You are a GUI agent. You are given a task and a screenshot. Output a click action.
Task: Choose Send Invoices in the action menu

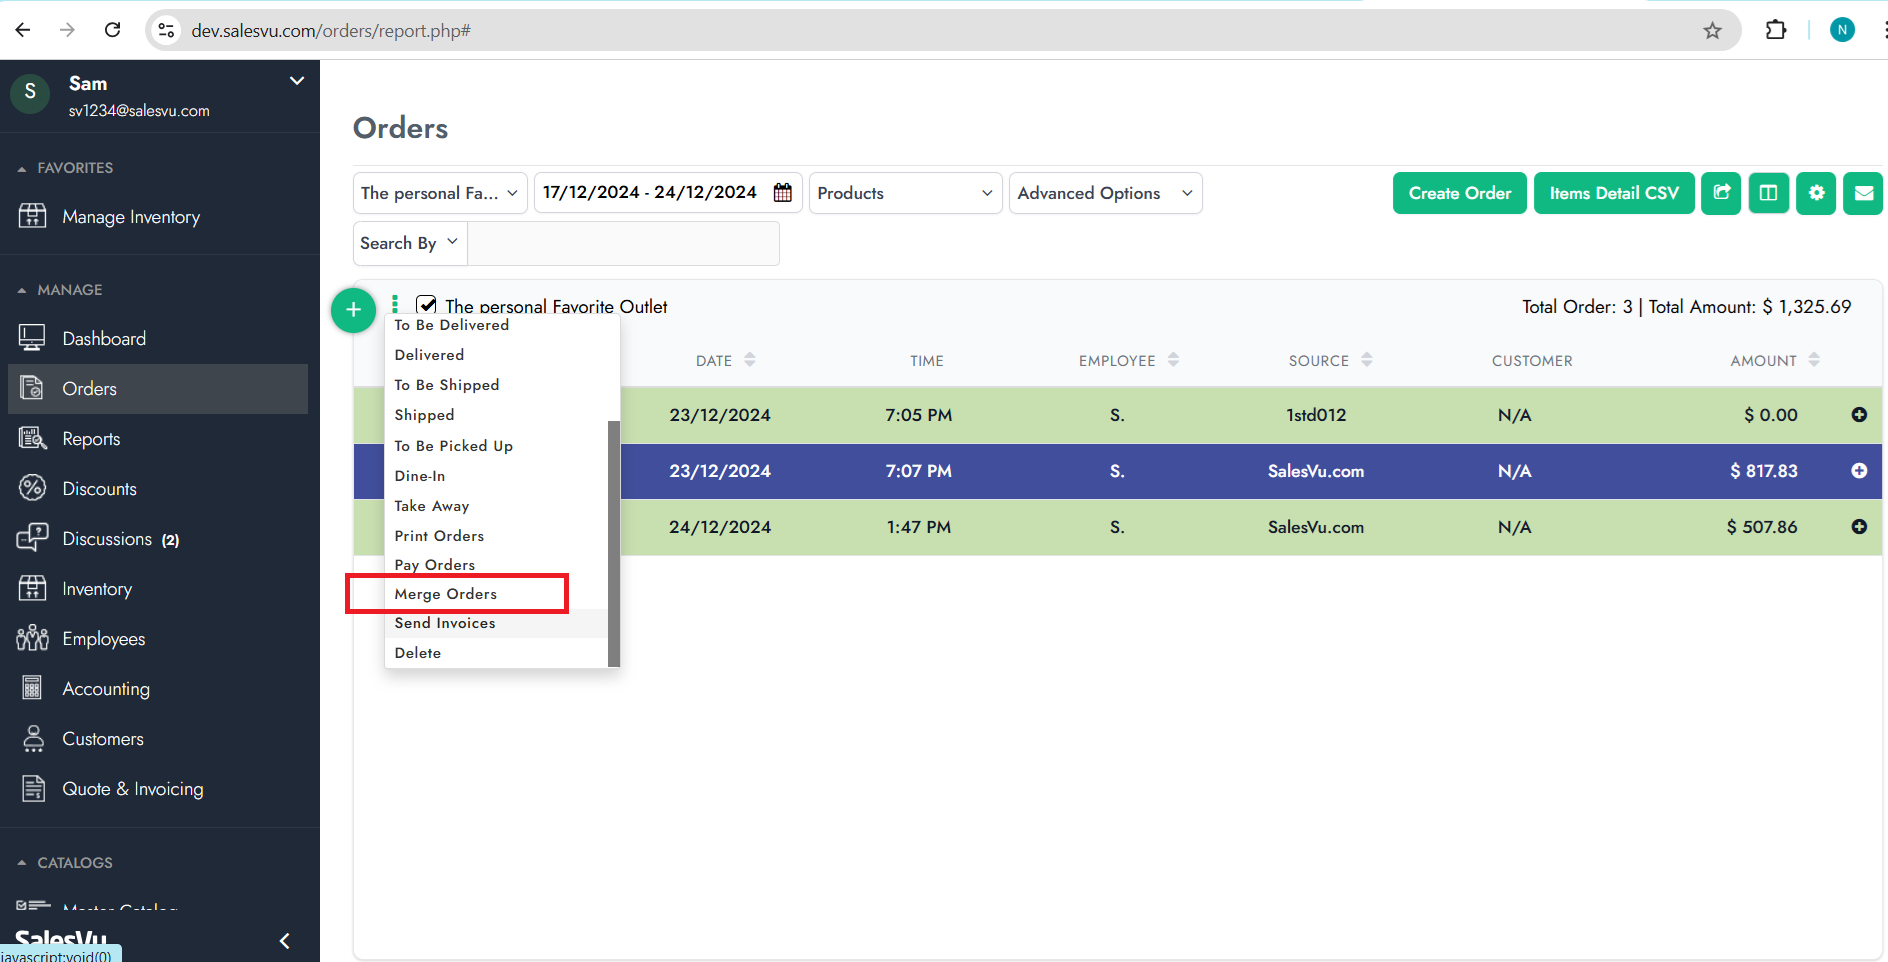point(445,623)
